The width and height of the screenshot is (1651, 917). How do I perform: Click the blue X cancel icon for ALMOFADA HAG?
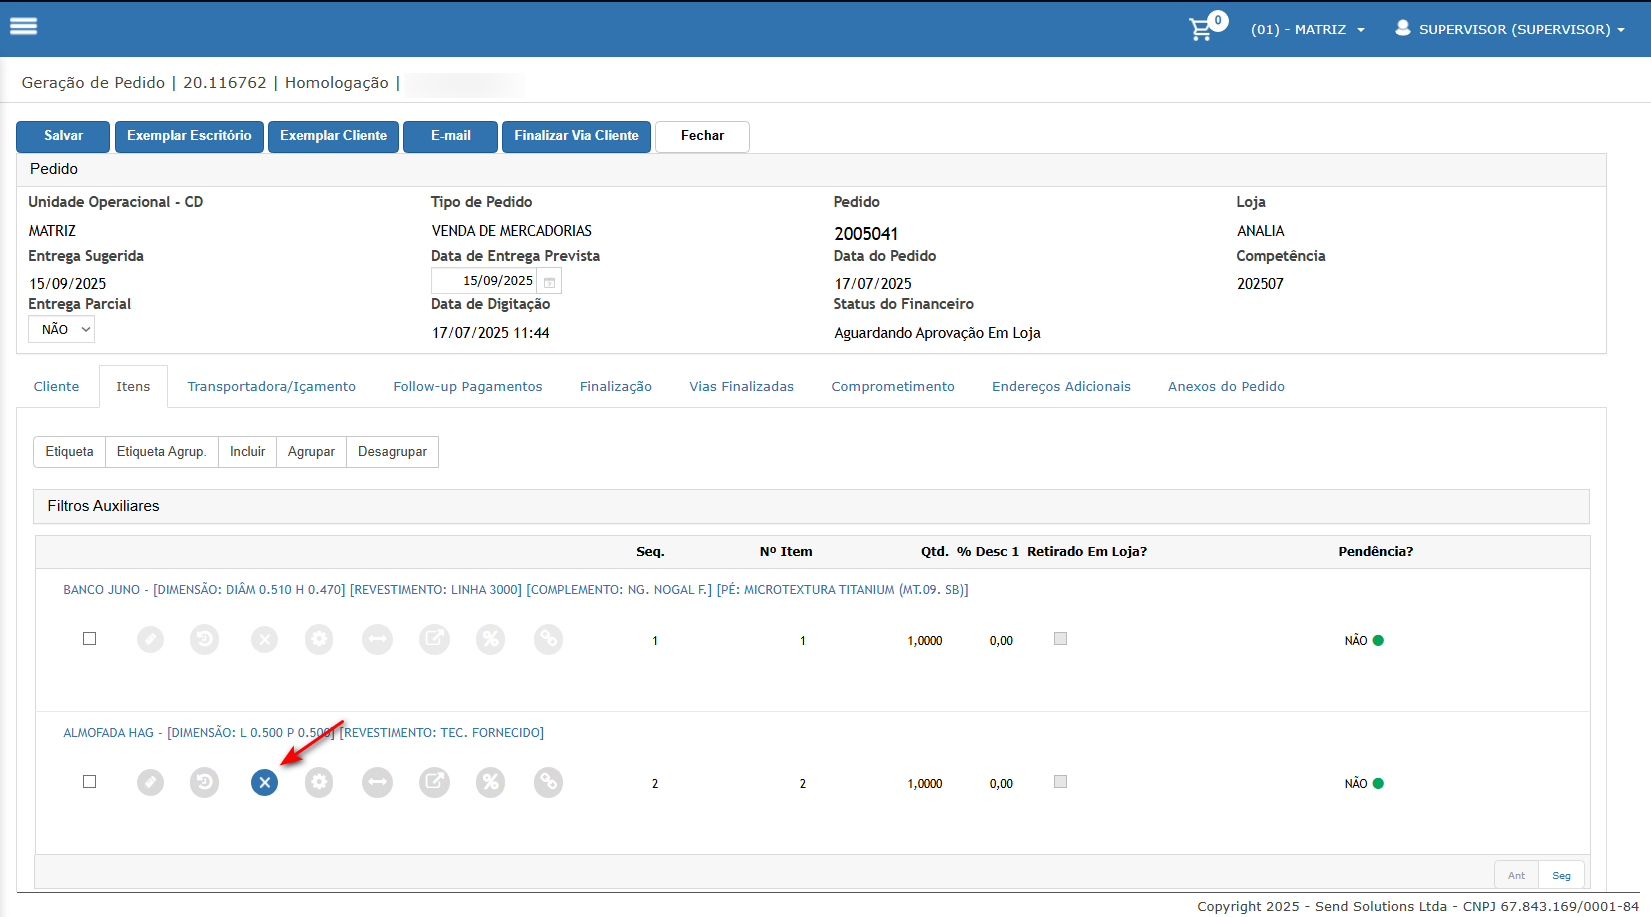tap(264, 783)
